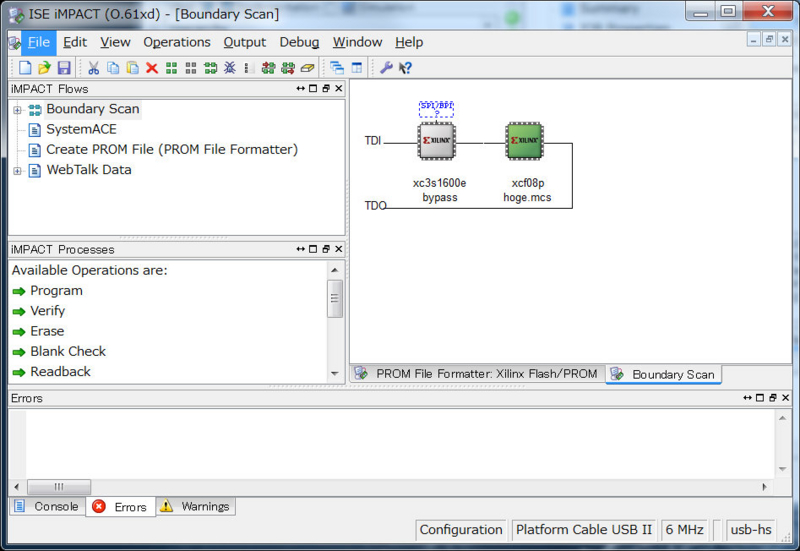Click the What's This help cursor icon

[x=406, y=68]
